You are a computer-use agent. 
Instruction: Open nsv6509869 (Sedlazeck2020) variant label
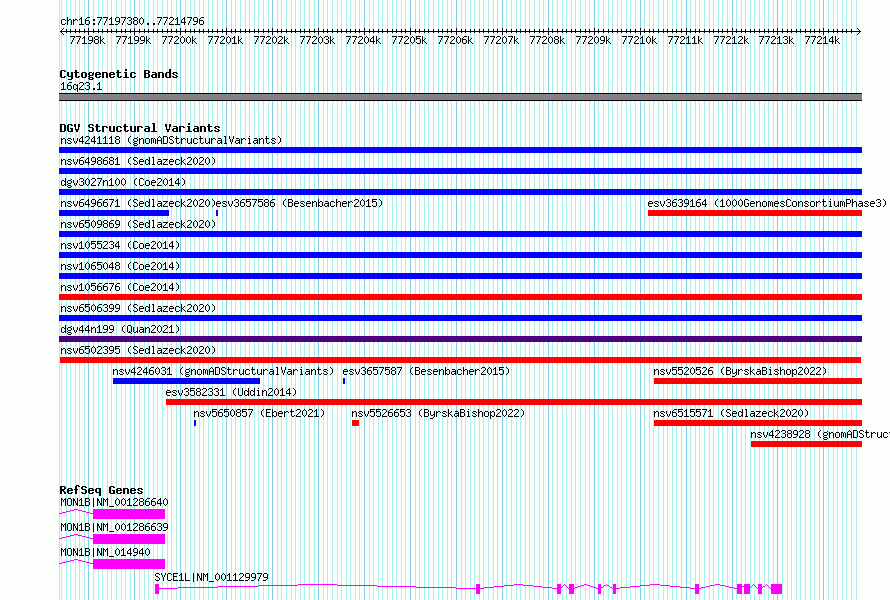tap(138, 224)
